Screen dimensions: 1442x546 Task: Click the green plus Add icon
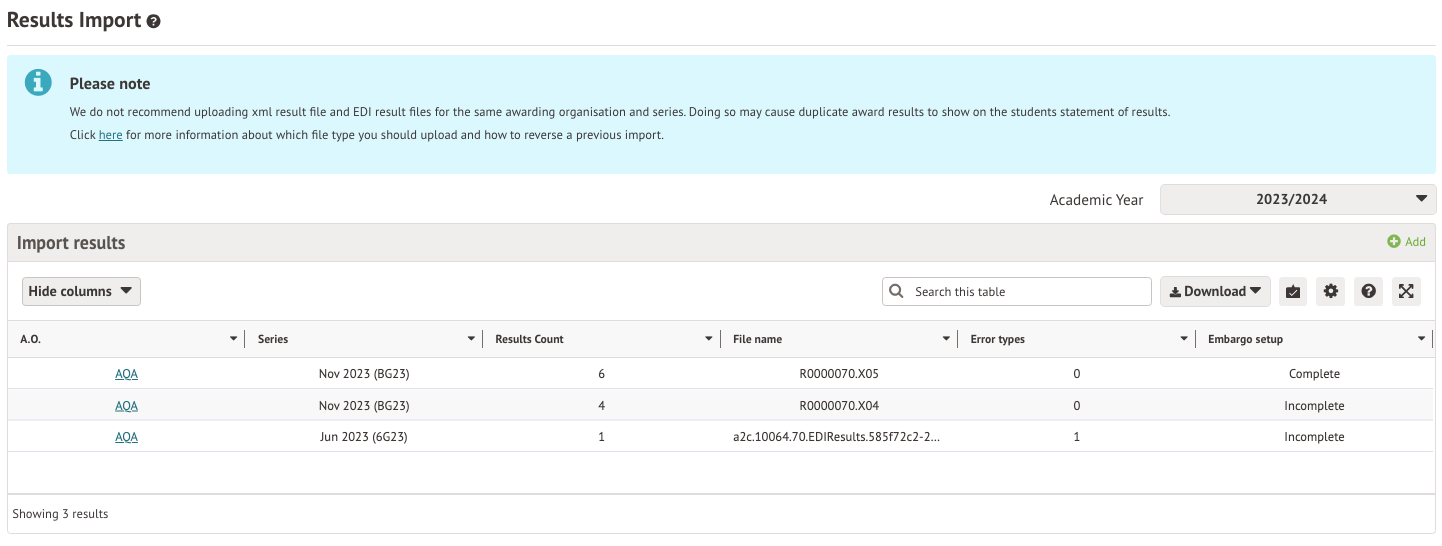pos(1394,242)
